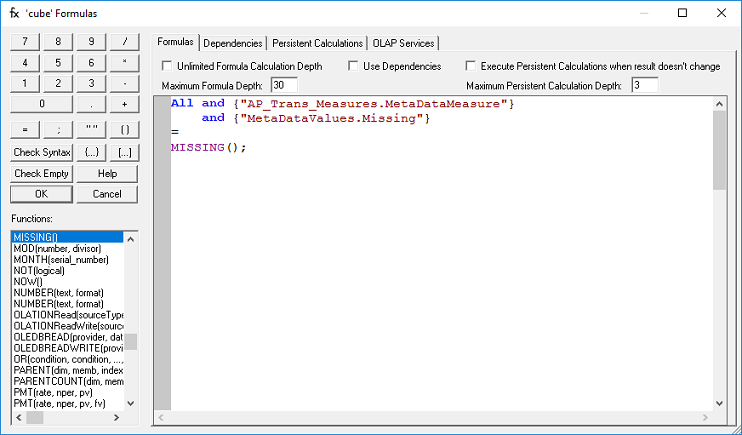
Task: Click the Check Empty button
Action: point(42,173)
